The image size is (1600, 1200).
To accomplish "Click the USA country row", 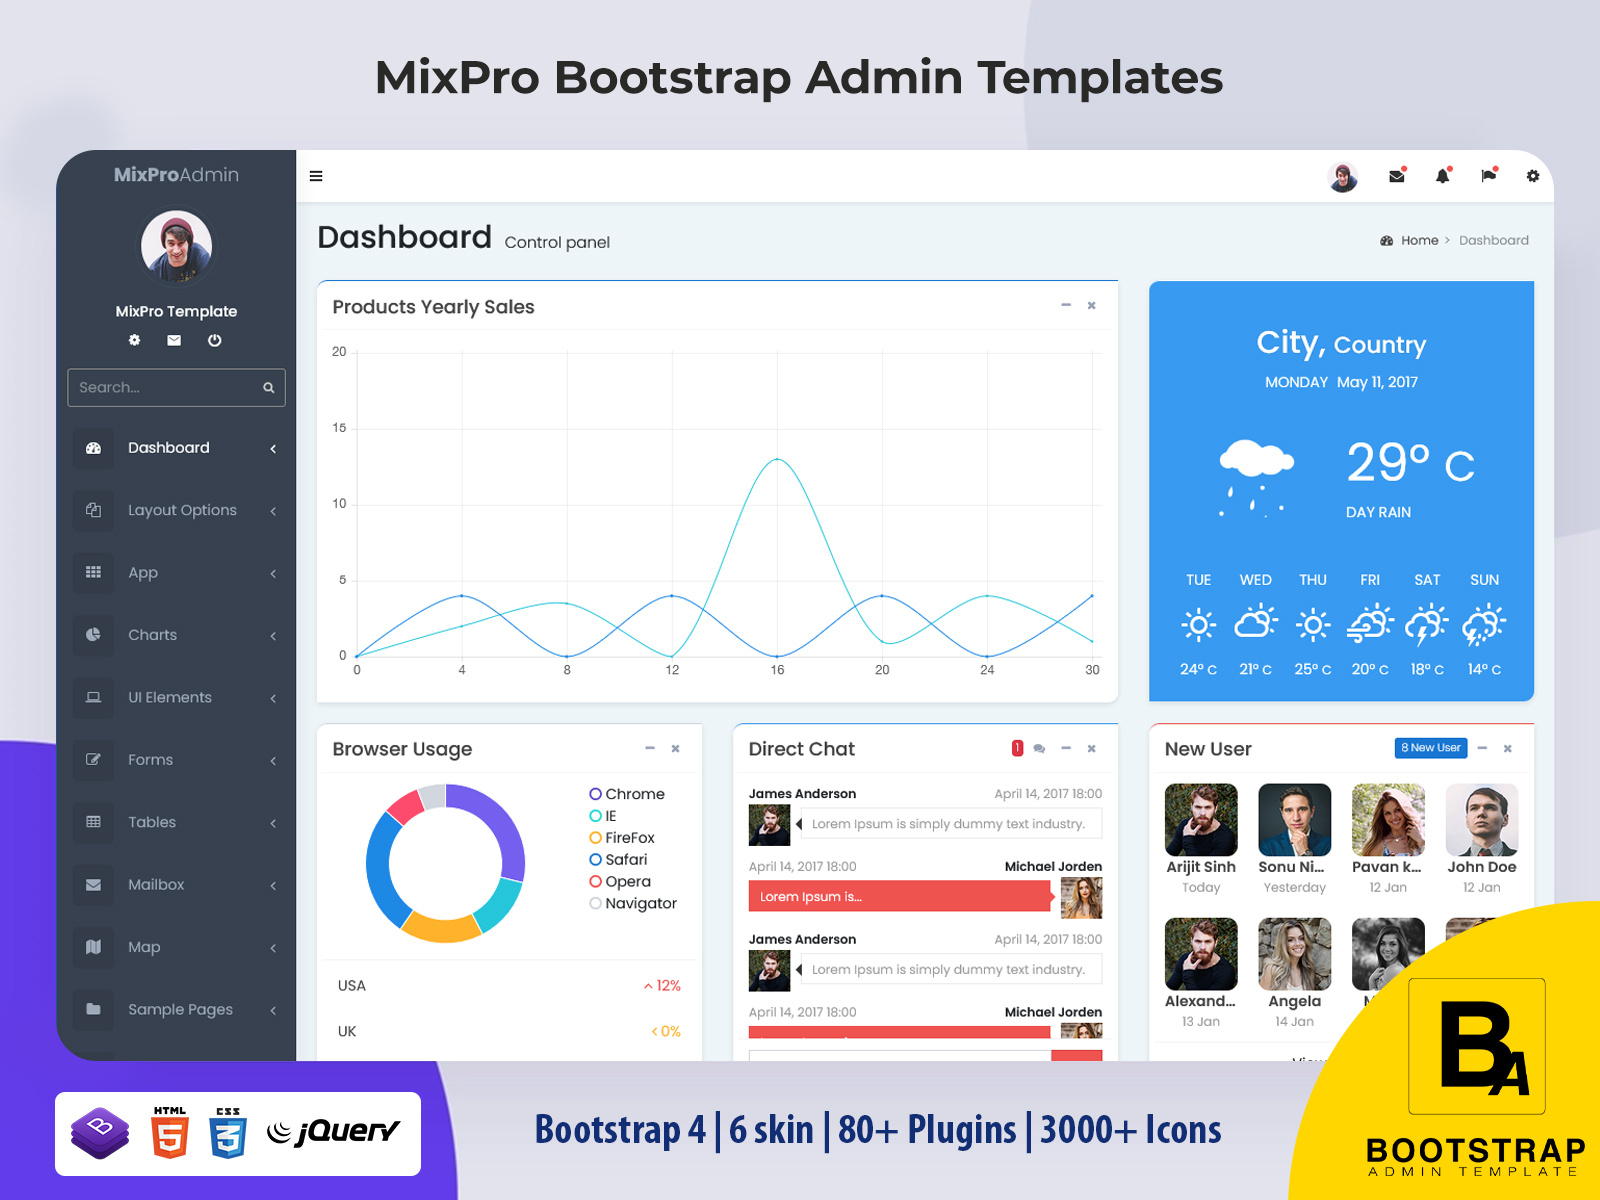I will pyautogui.click(x=509, y=985).
